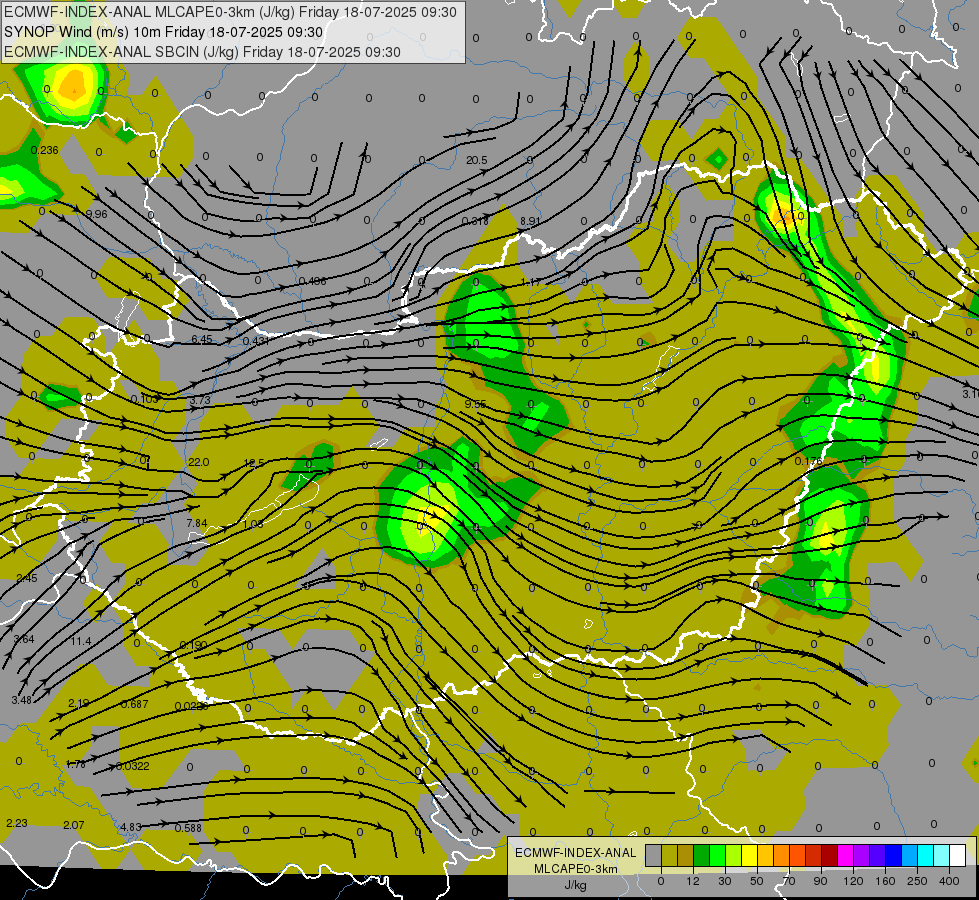Click legend scale value '70'
Viewport: 979px width, 900px height.
tap(789, 881)
